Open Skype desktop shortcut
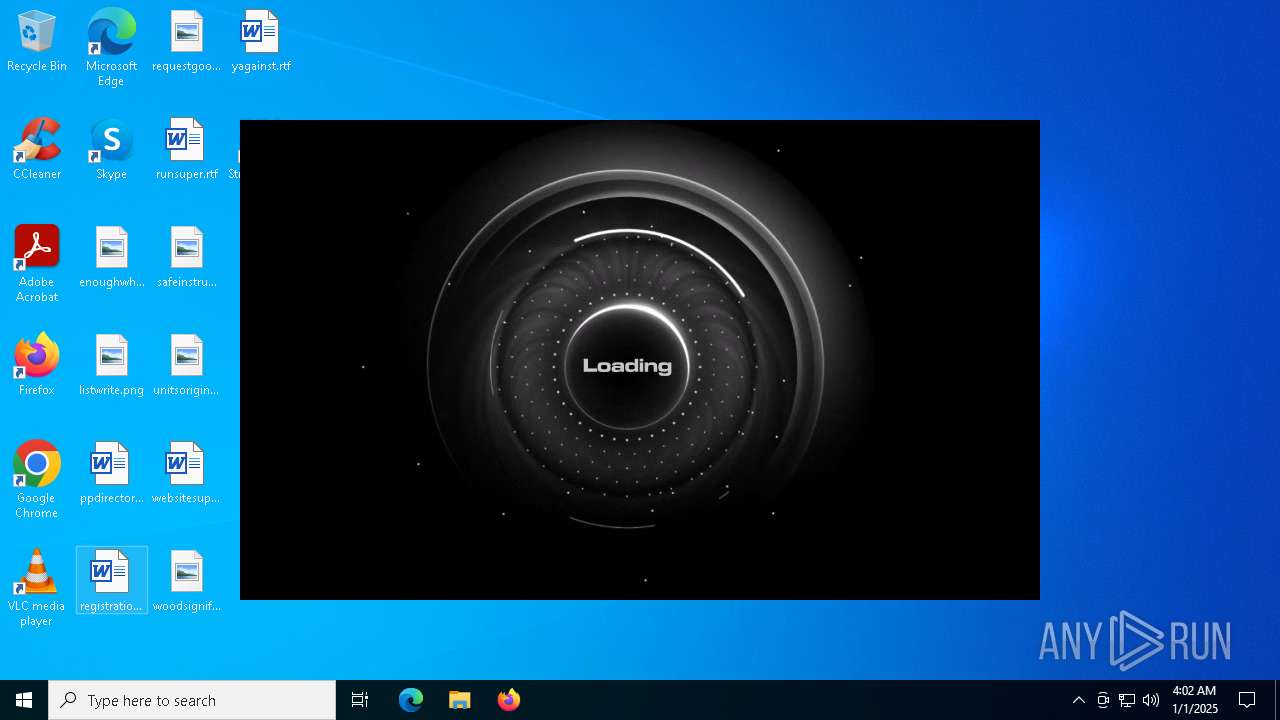1280x720 pixels. point(111,150)
